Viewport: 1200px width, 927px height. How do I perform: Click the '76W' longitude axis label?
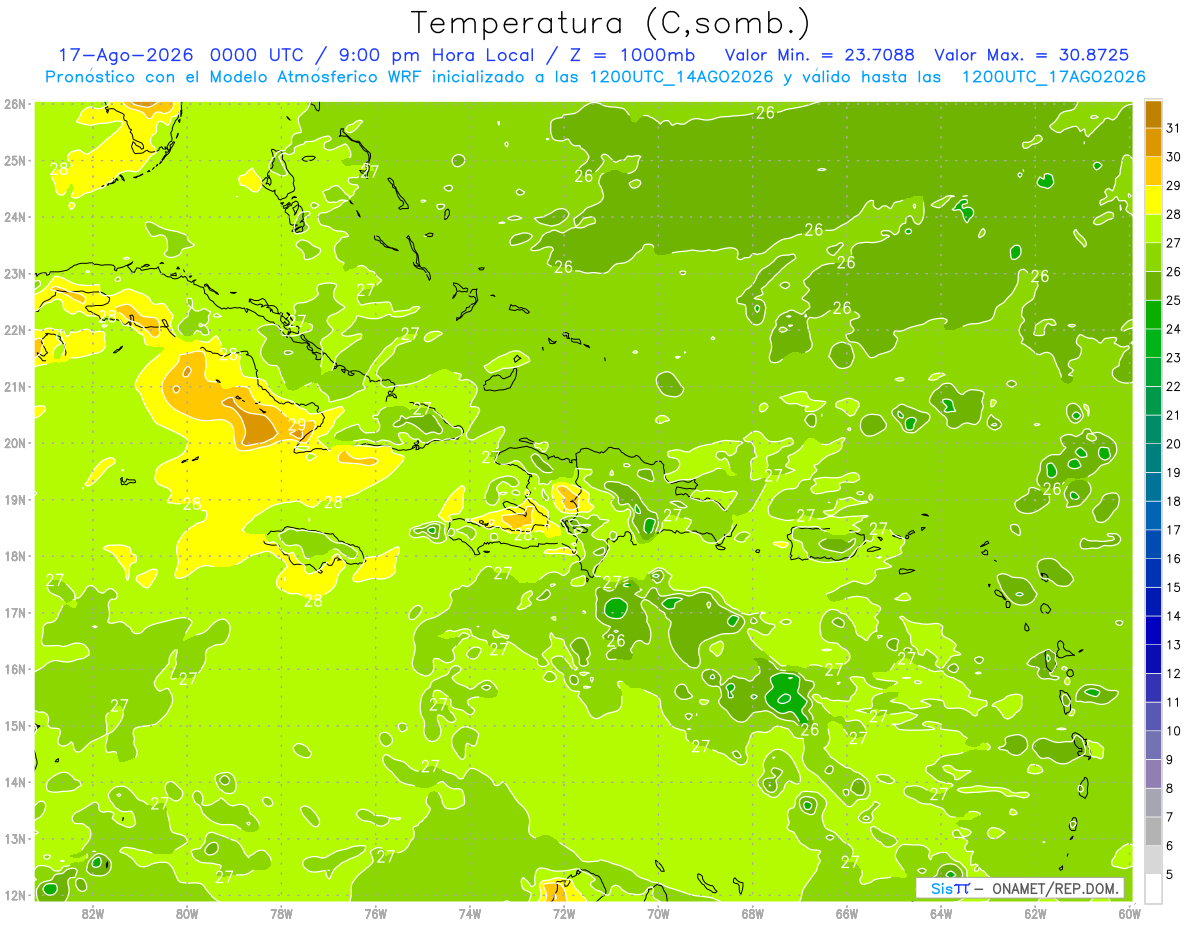pyautogui.click(x=376, y=913)
